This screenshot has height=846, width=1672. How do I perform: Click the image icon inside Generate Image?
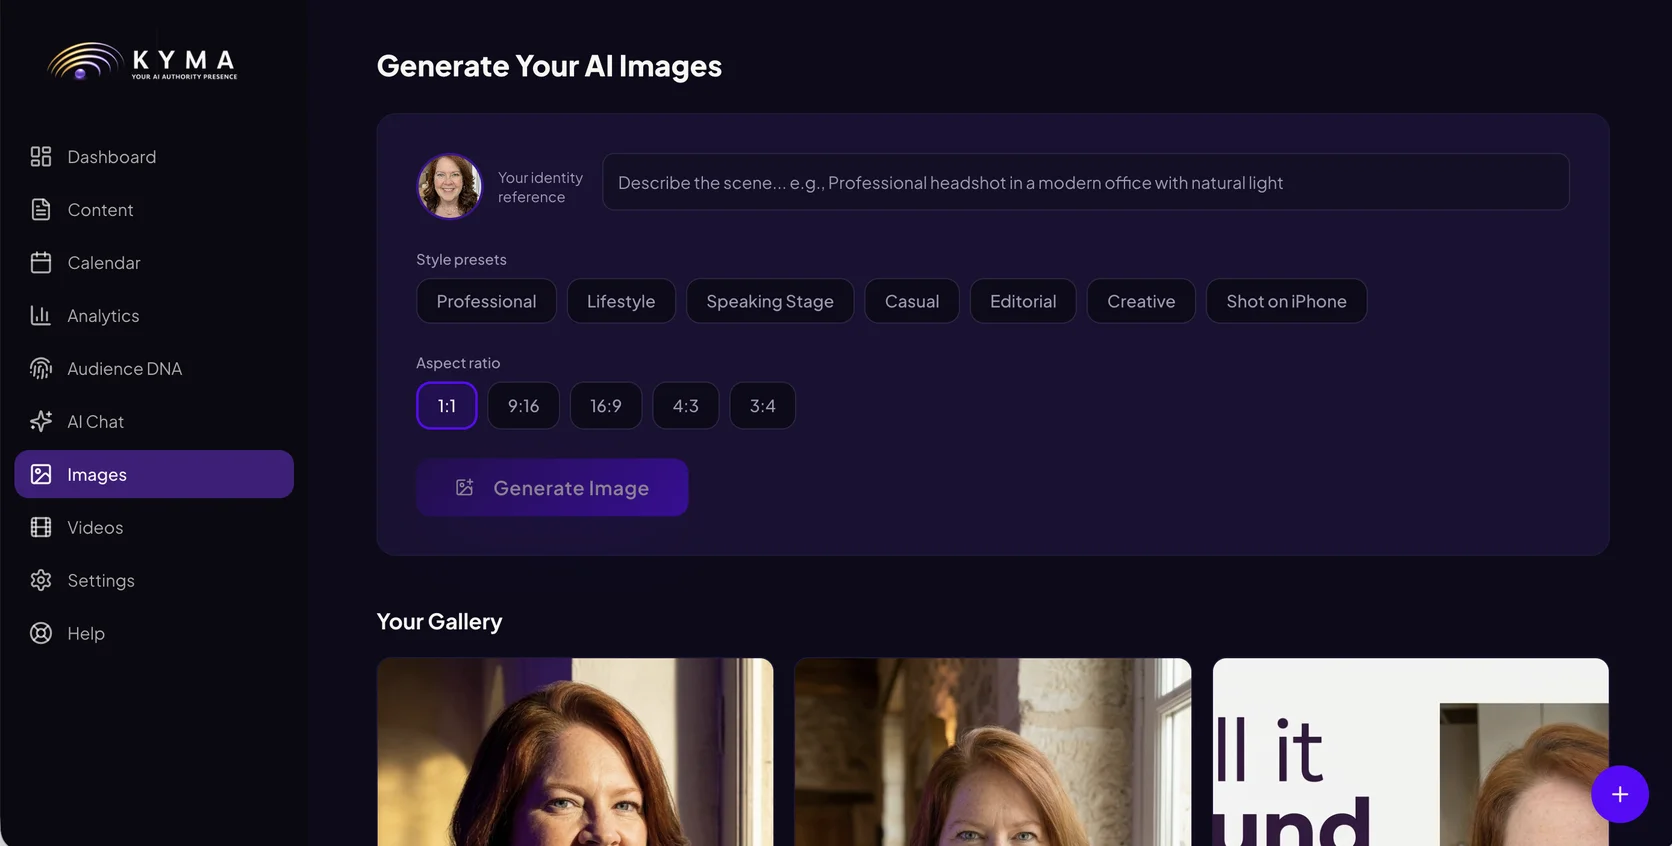465,487
